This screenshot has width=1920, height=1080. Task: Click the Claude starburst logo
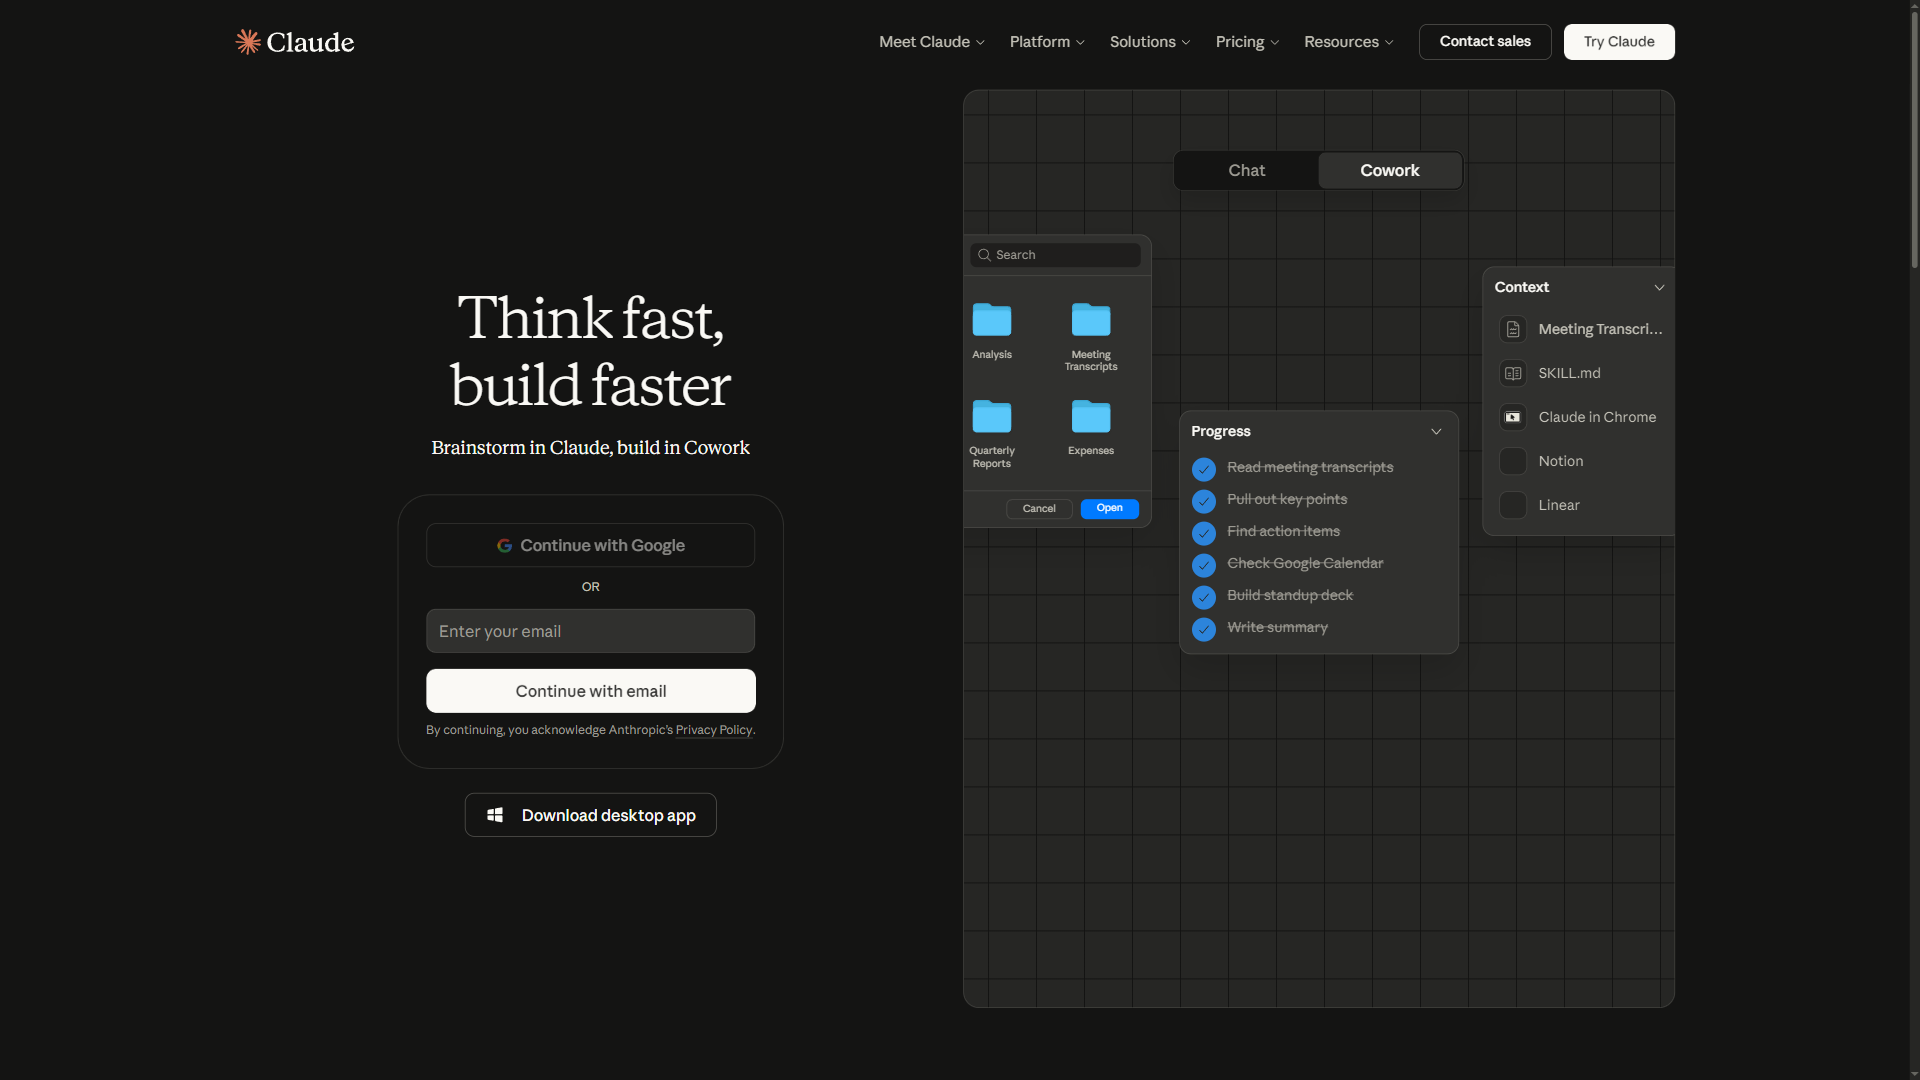click(248, 42)
